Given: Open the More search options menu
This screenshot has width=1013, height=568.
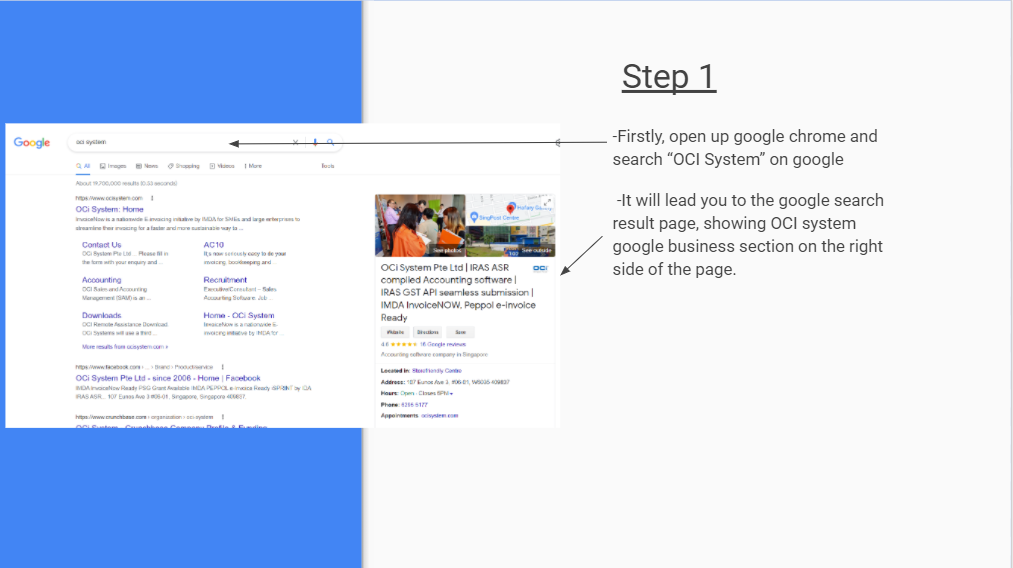Looking at the screenshot, I should [x=253, y=166].
